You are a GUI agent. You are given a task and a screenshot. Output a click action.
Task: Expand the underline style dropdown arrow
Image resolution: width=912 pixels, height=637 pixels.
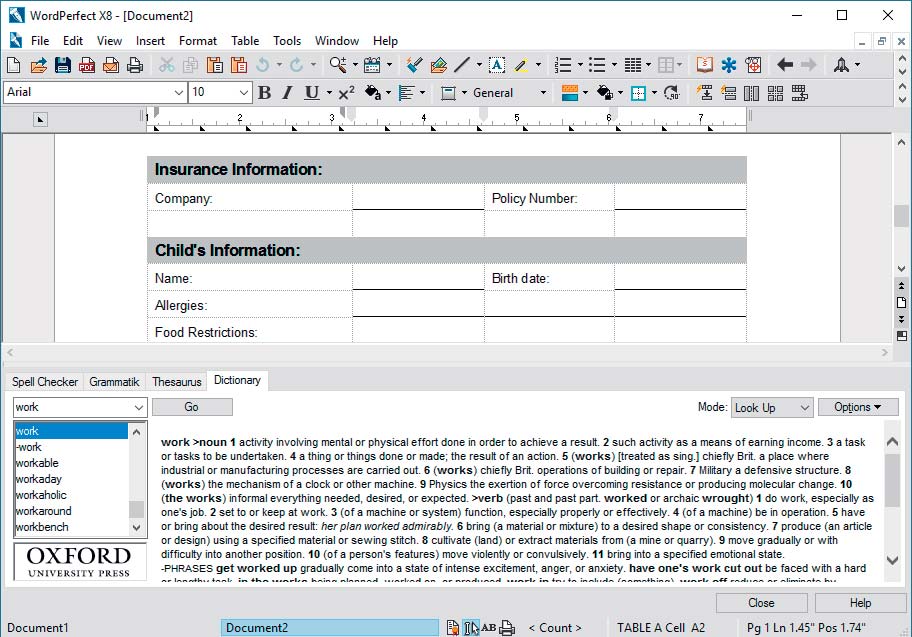[329, 93]
